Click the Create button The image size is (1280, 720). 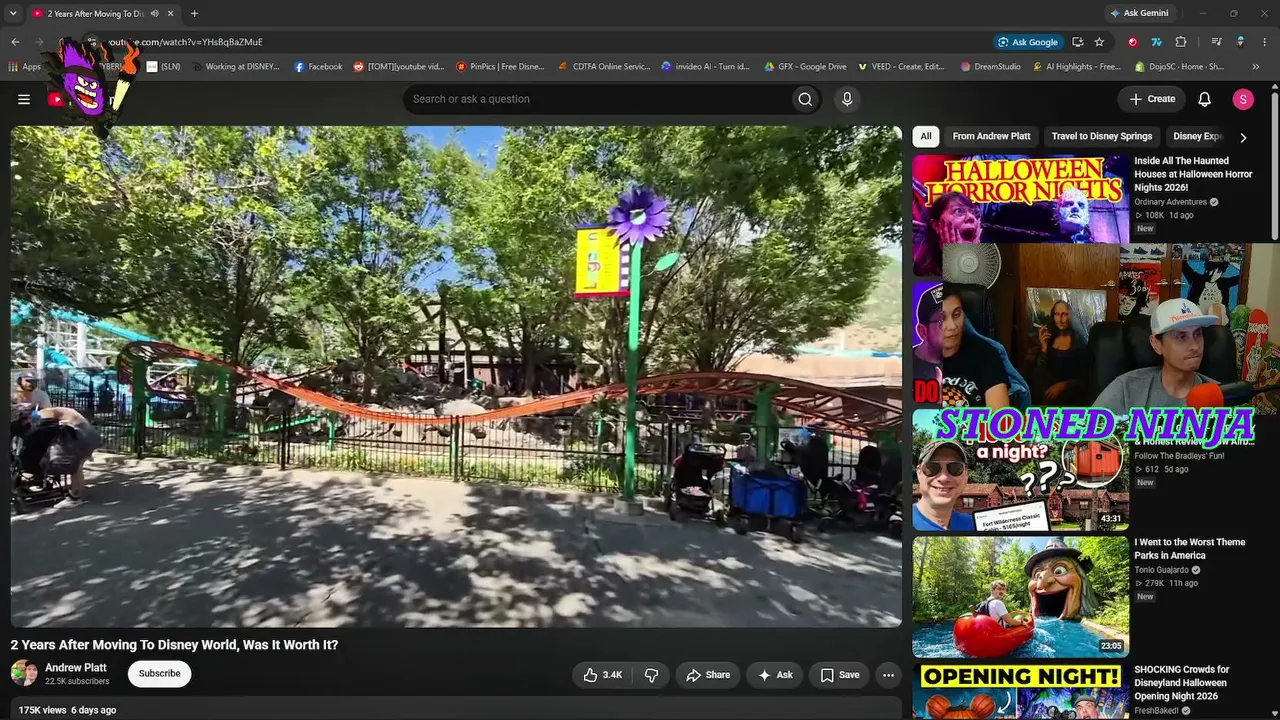coord(1152,99)
